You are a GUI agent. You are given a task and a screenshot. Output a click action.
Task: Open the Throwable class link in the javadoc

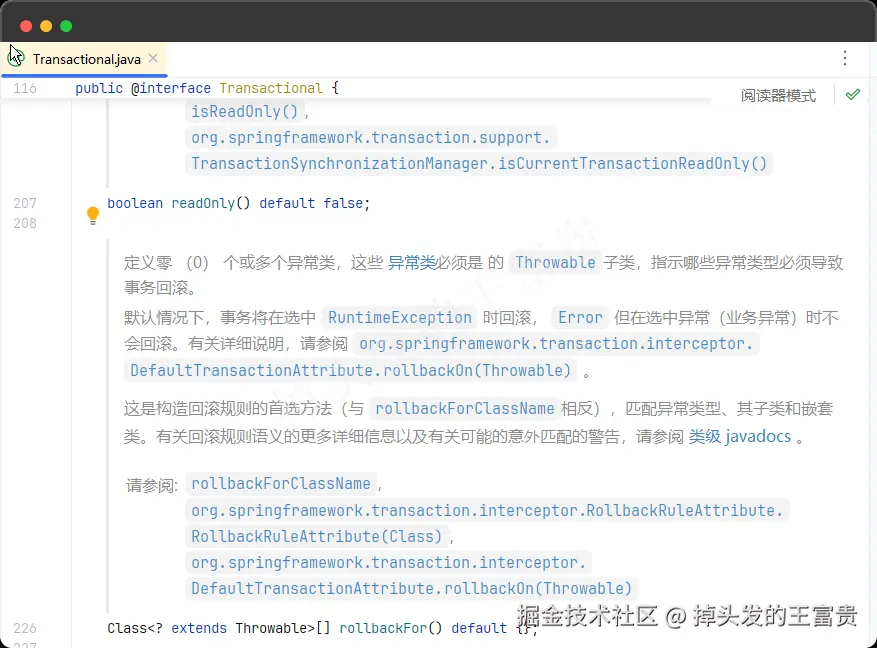(555, 262)
